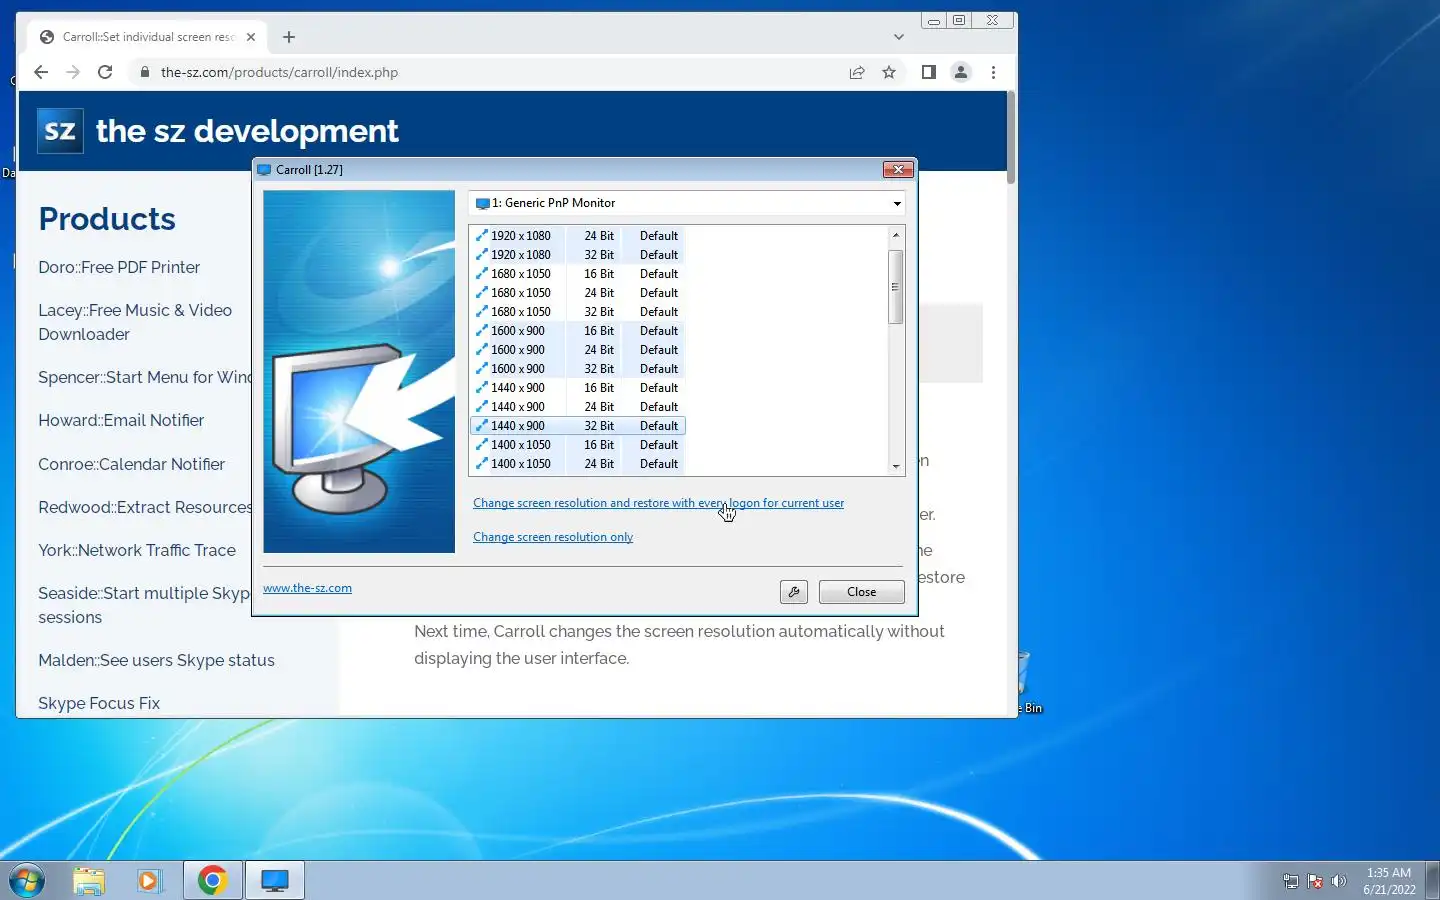Select 1680 x 1050 24 Bit row

tap(578, 293)
